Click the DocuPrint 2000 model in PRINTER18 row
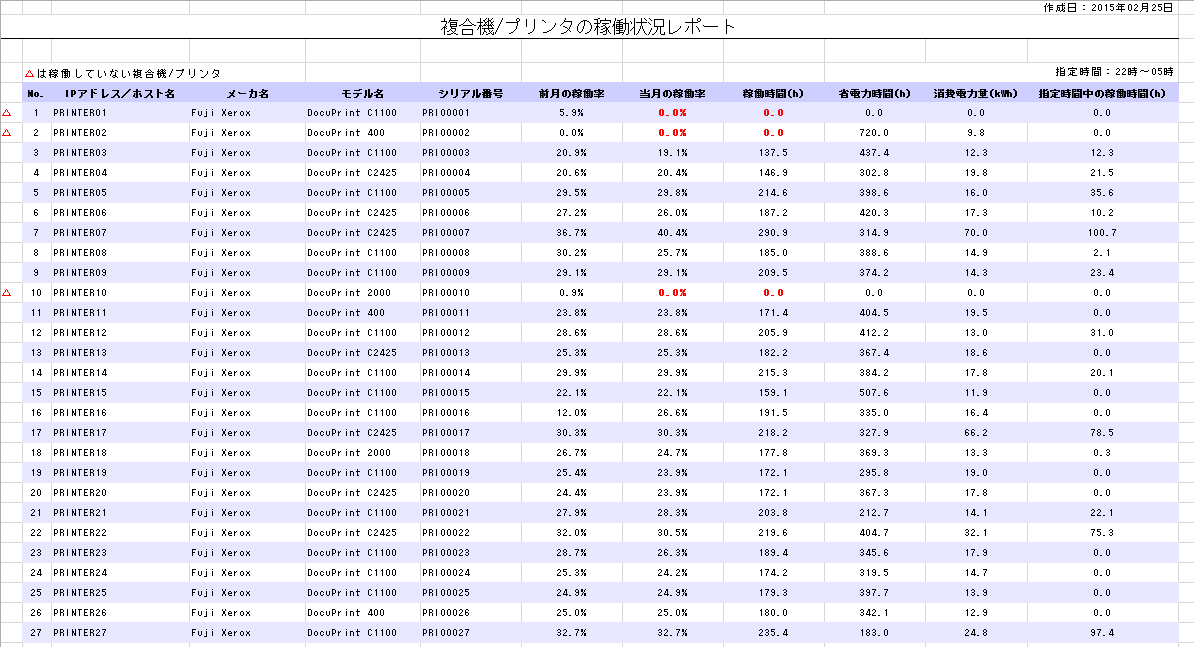Screen dimensions: 1194x647 click(x=349, y=453)
